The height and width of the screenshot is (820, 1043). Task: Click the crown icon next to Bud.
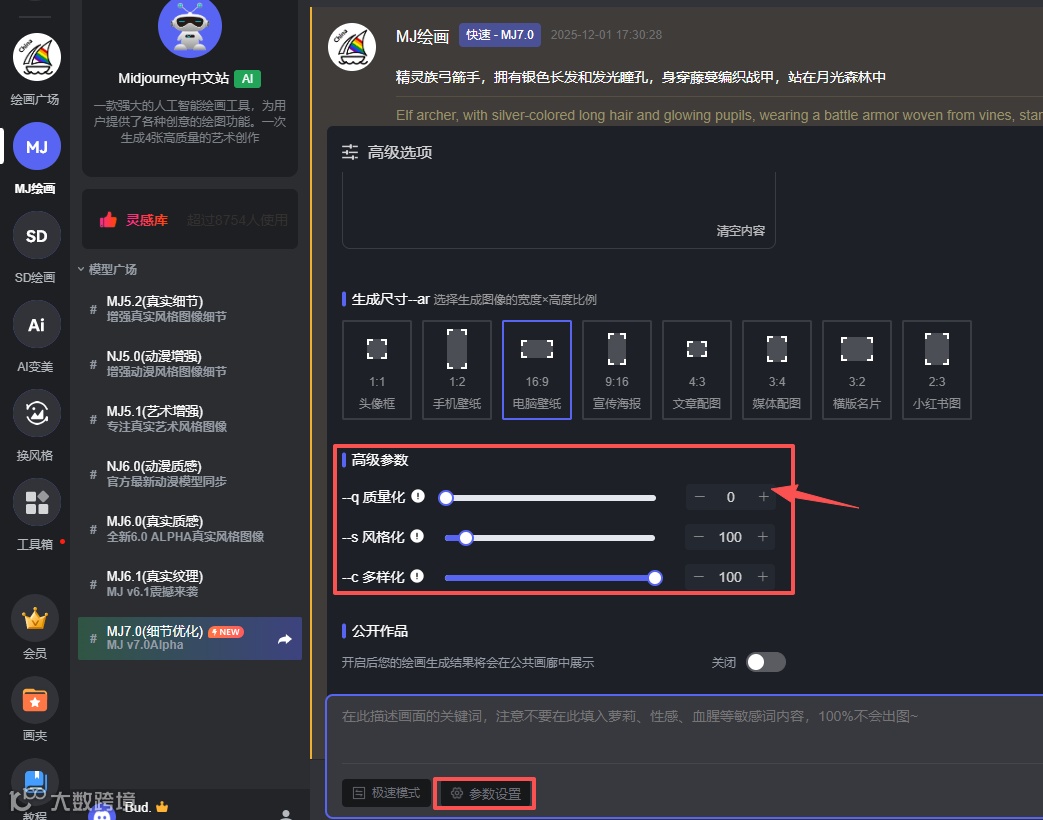[x=162, y=807]
